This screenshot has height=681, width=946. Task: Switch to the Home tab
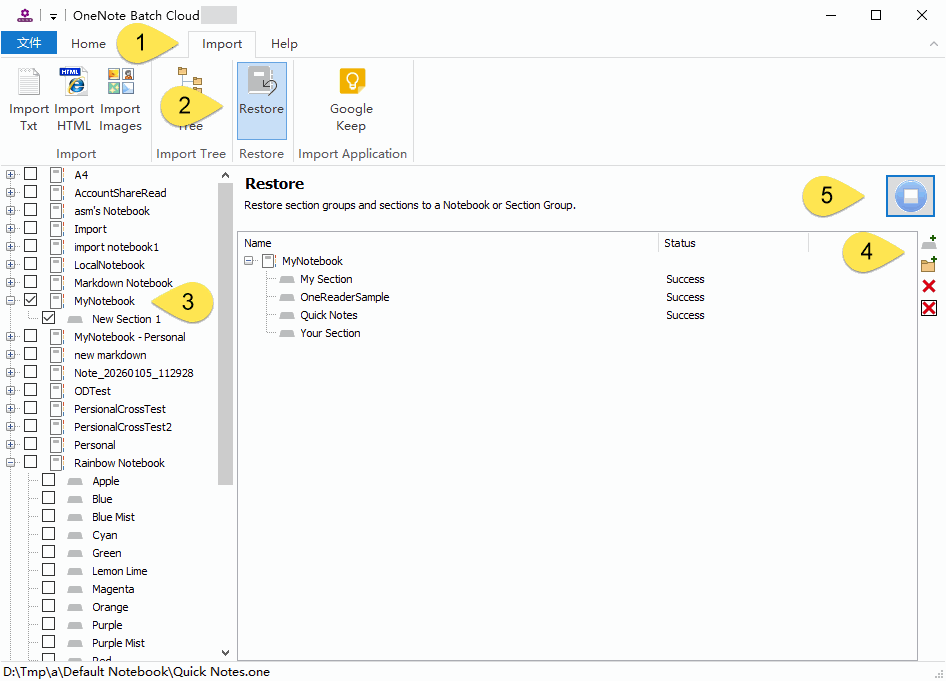tap(88, 44)
